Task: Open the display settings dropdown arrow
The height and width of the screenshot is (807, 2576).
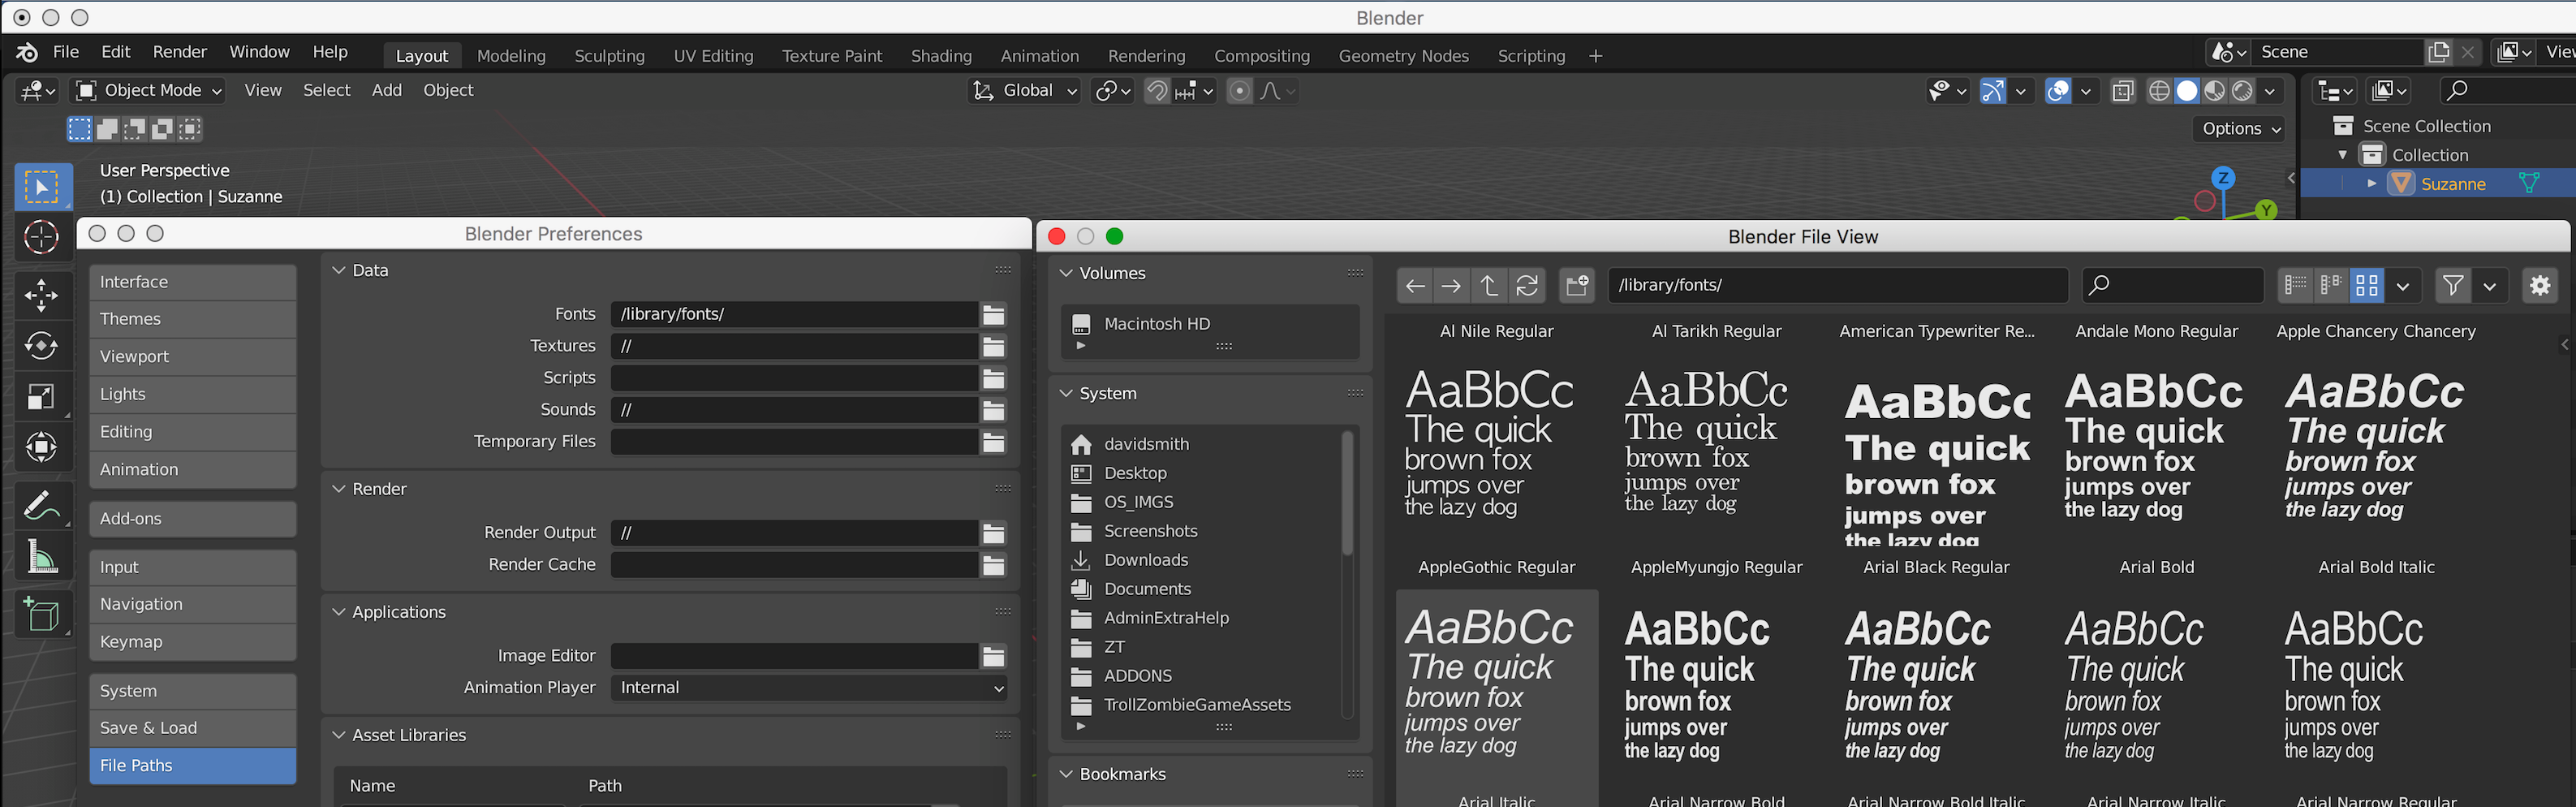Action: 2402,286
